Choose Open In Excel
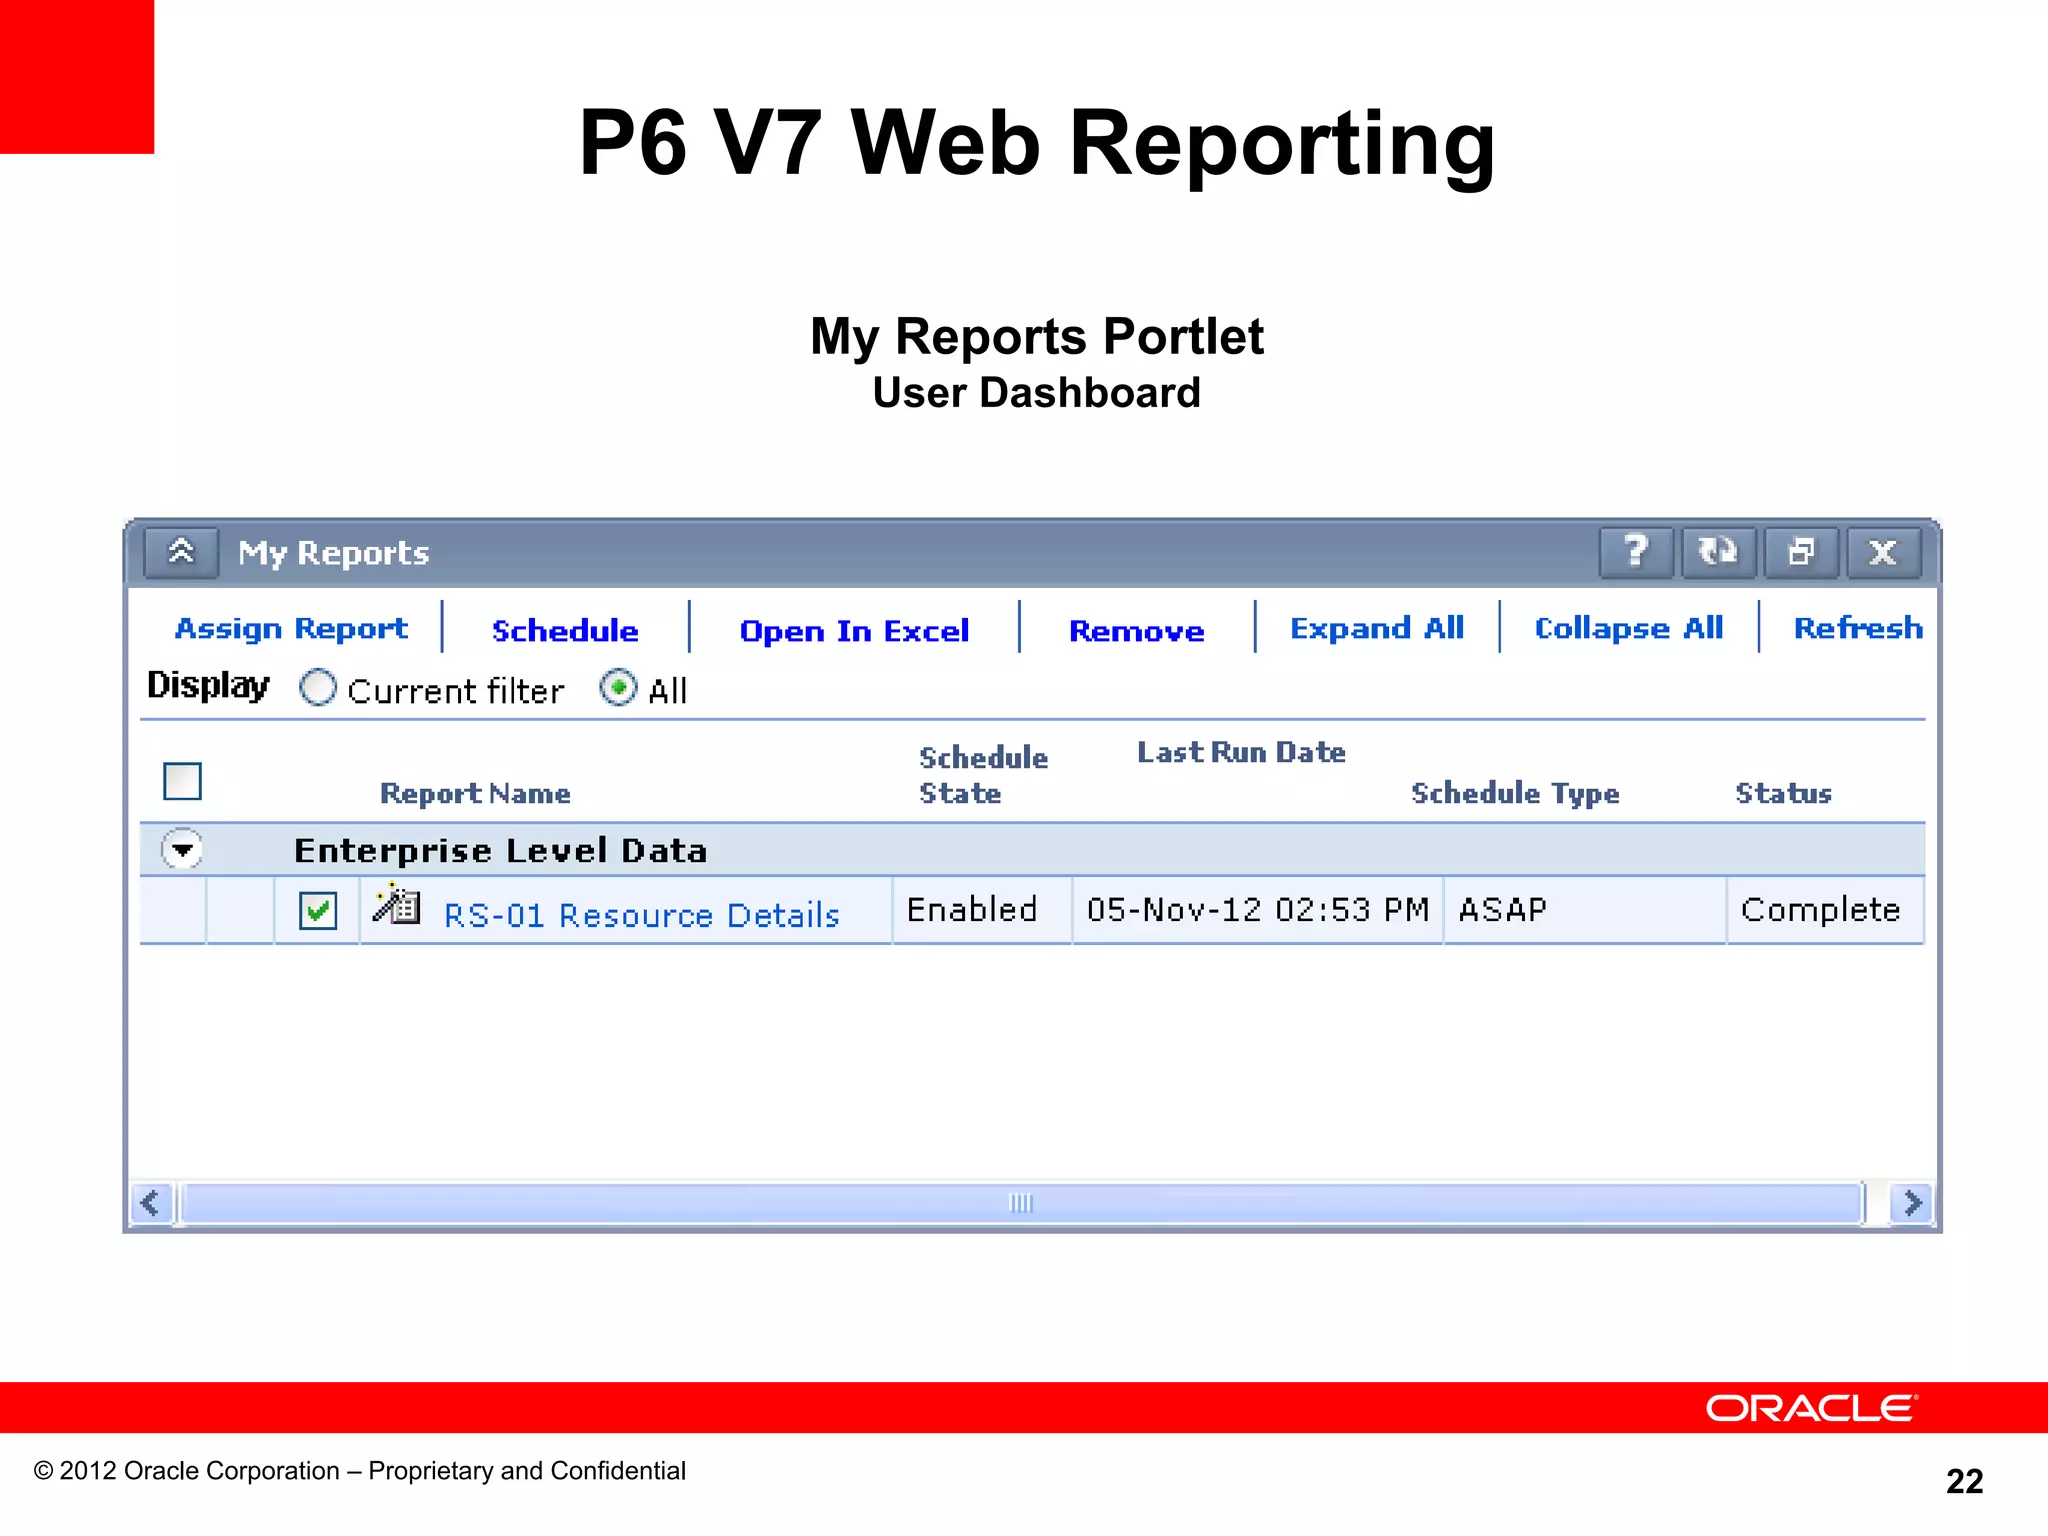The height and width of the screenshot is (1536, 2048). pyautogui.click(x=854, y=631)
